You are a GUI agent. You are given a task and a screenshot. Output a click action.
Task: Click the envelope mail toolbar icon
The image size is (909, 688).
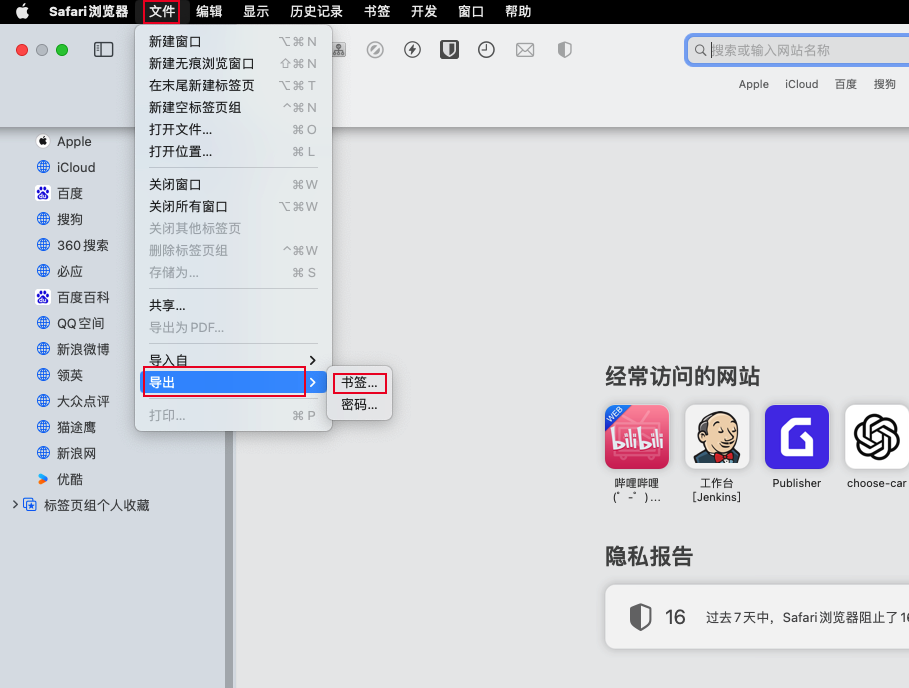(525, 50)
